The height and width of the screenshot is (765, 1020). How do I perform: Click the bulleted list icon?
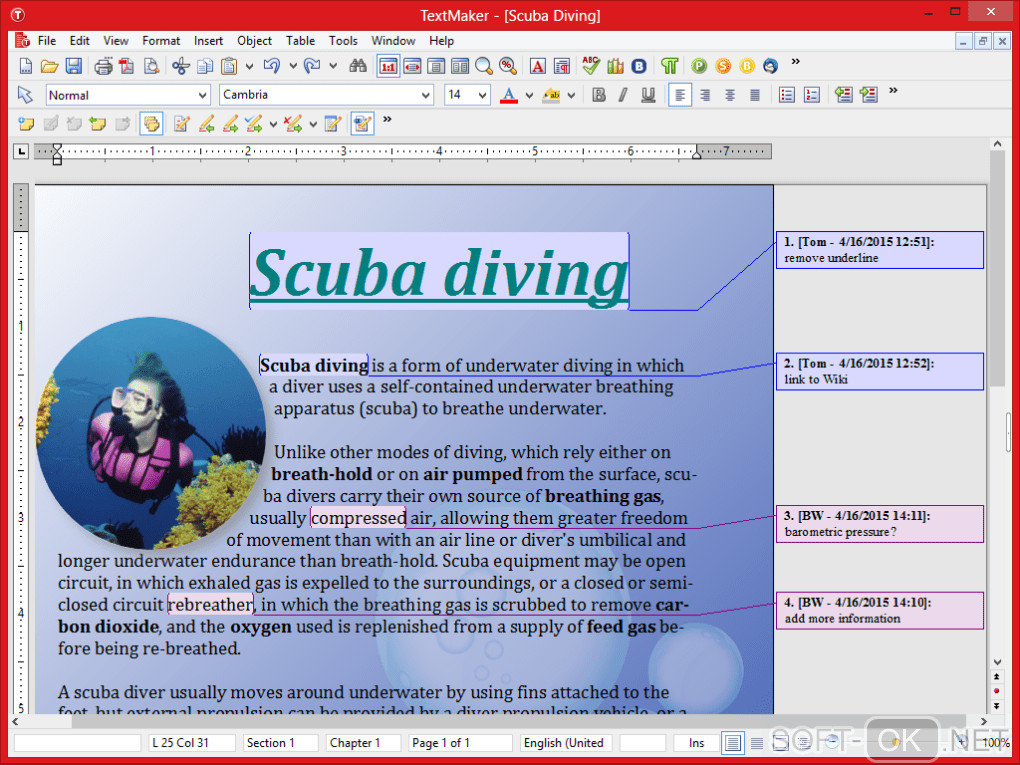[787, 95]
